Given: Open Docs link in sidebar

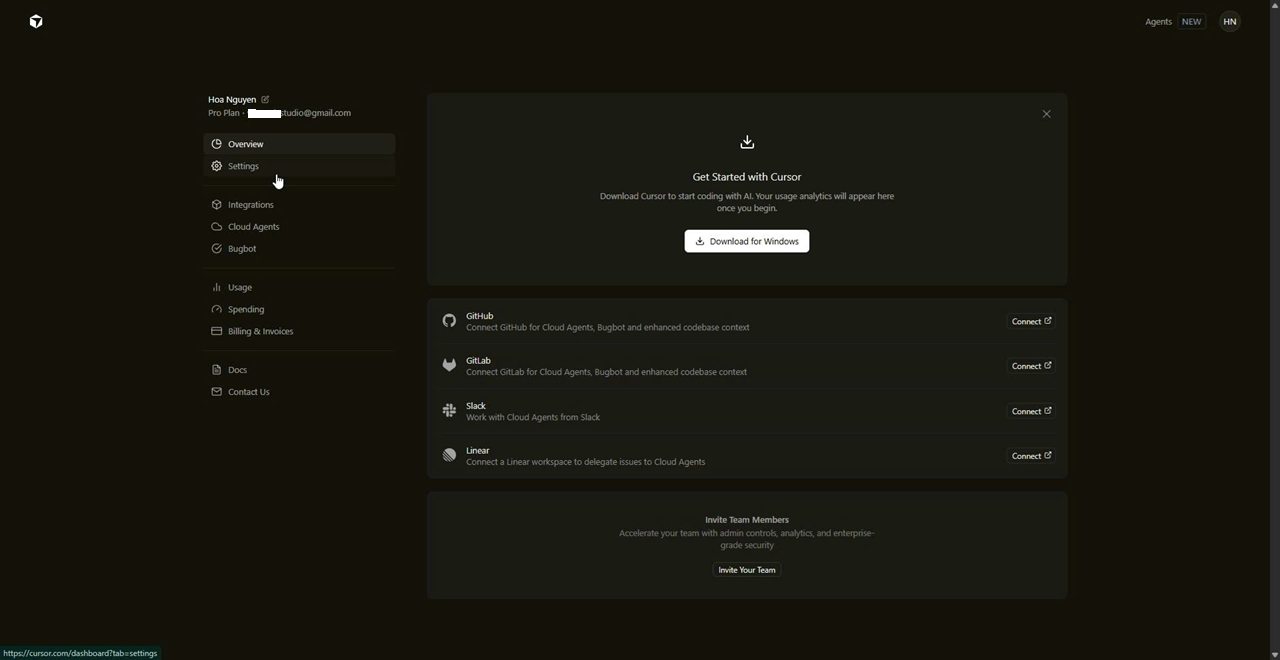Looking at the screenshot, I should coord(299,370).
